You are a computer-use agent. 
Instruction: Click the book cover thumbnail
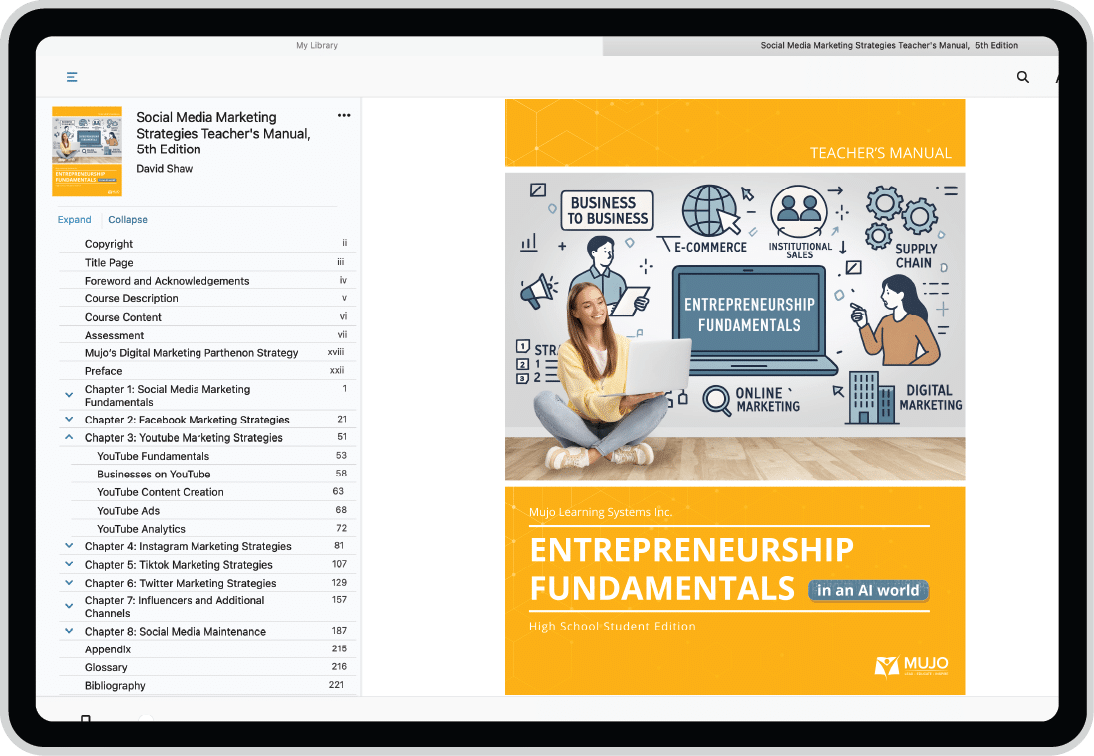coord(86,150)
